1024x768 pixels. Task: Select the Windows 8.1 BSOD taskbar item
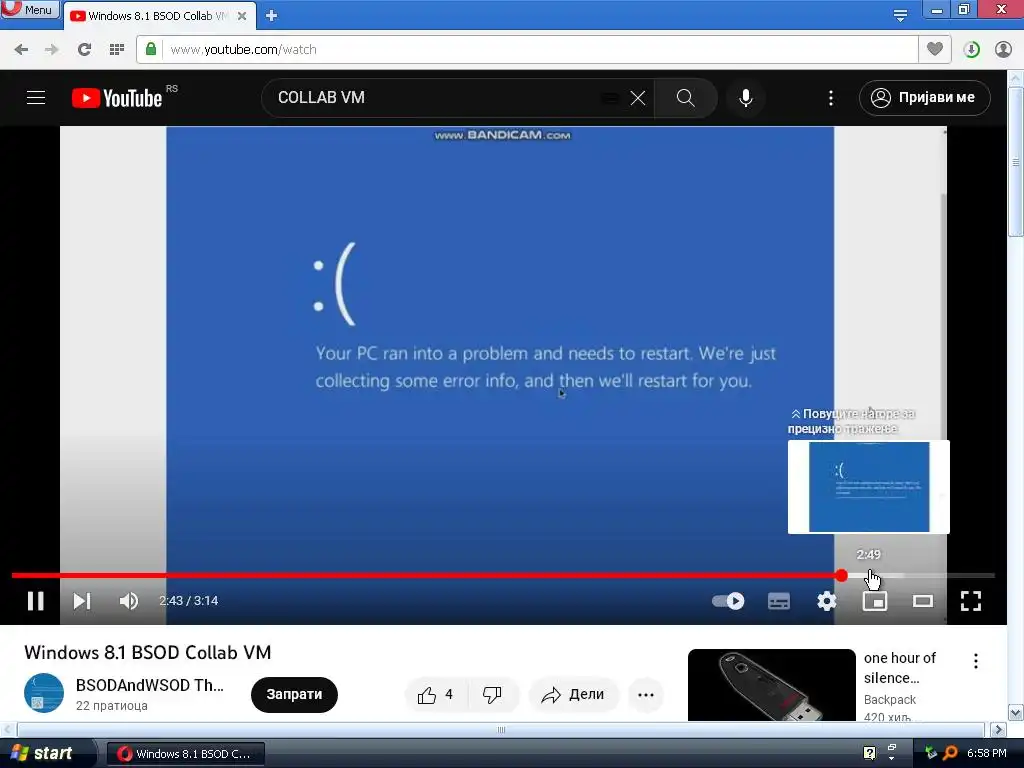186,754
